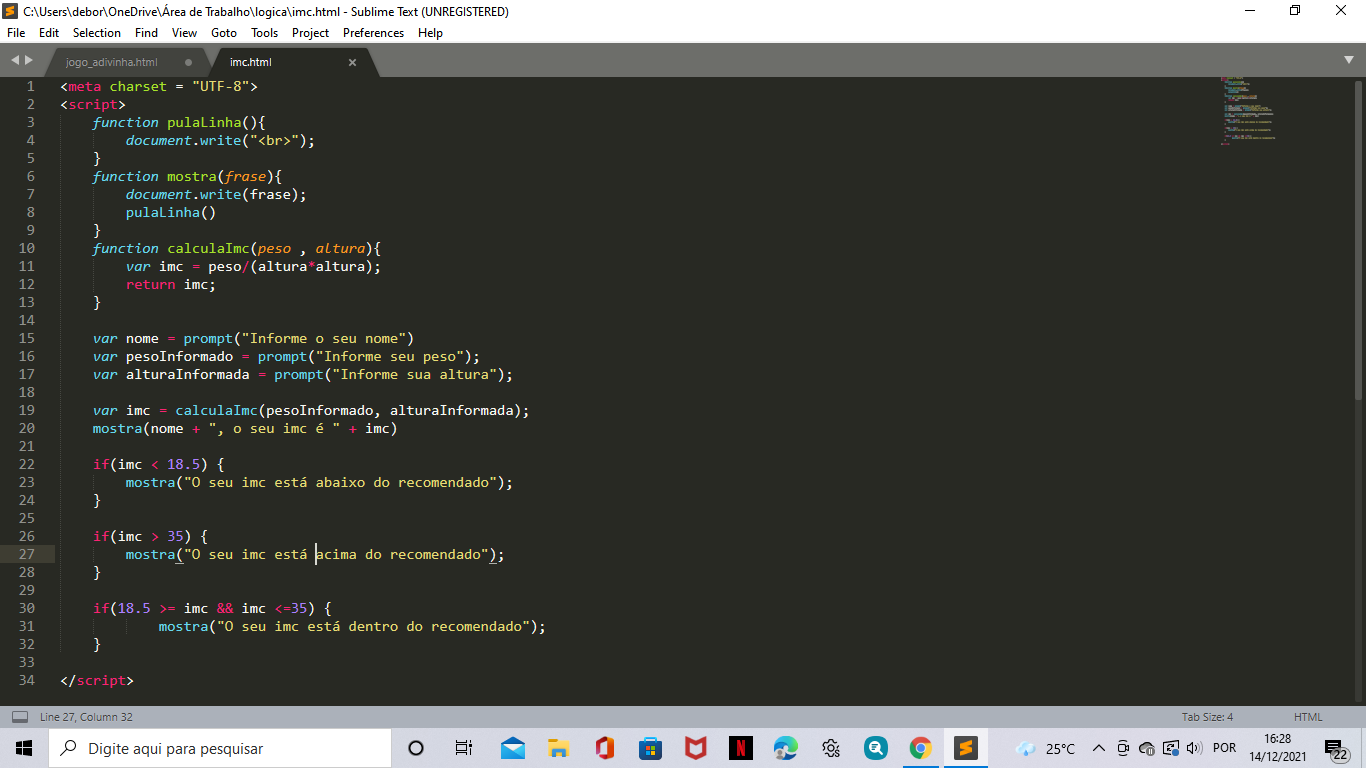Open the teal magnifier app on taskbar

(x=876, y=748)
